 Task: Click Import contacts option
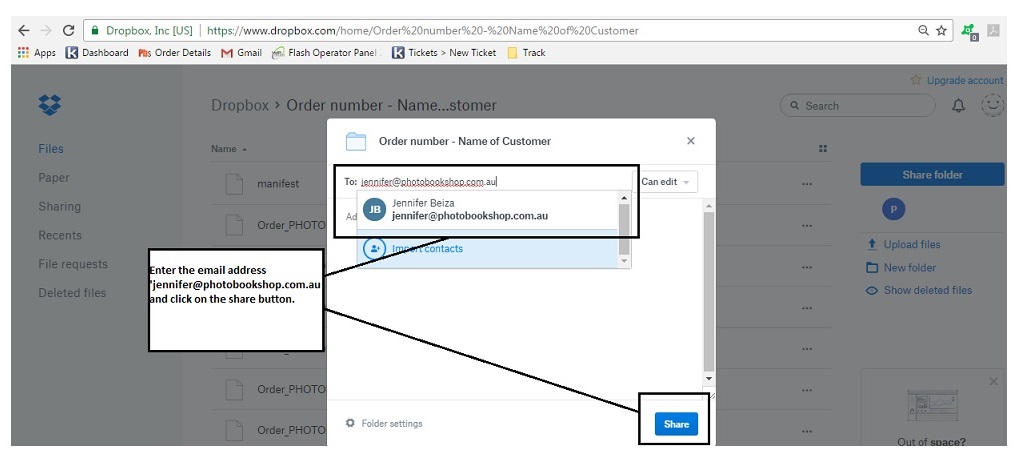click(x=488, y=249)
